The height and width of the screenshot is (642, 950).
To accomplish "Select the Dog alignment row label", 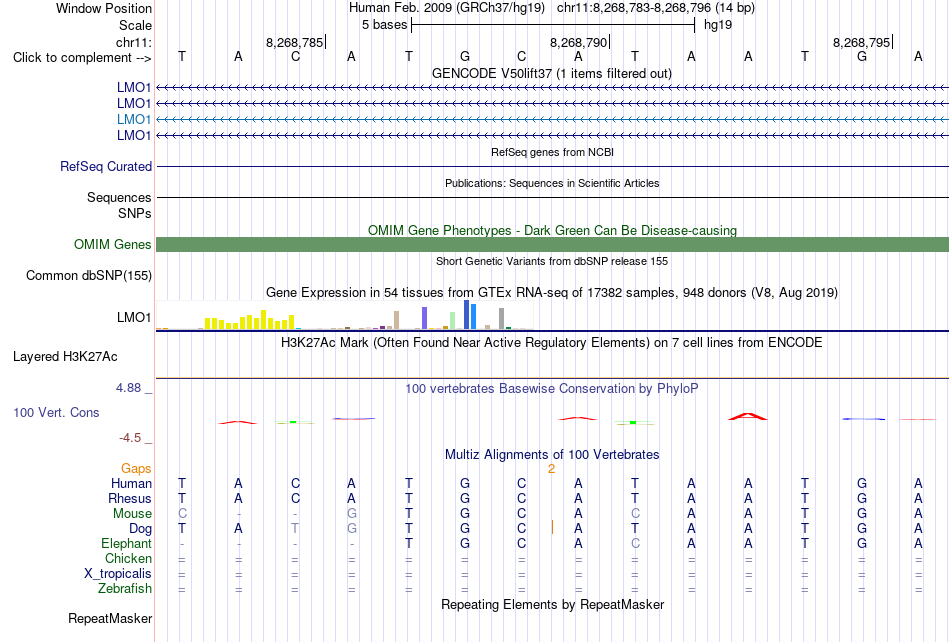I will 141,529.
